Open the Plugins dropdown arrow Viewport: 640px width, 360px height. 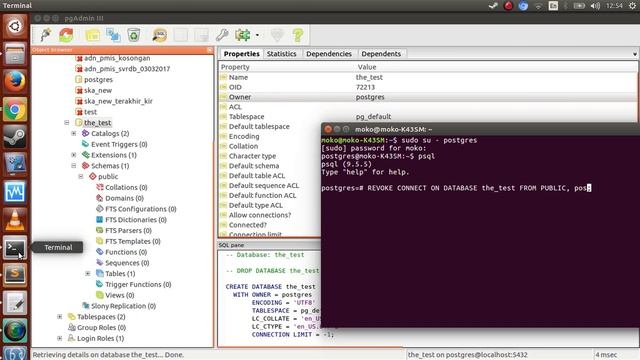click(x=257, y=35)
